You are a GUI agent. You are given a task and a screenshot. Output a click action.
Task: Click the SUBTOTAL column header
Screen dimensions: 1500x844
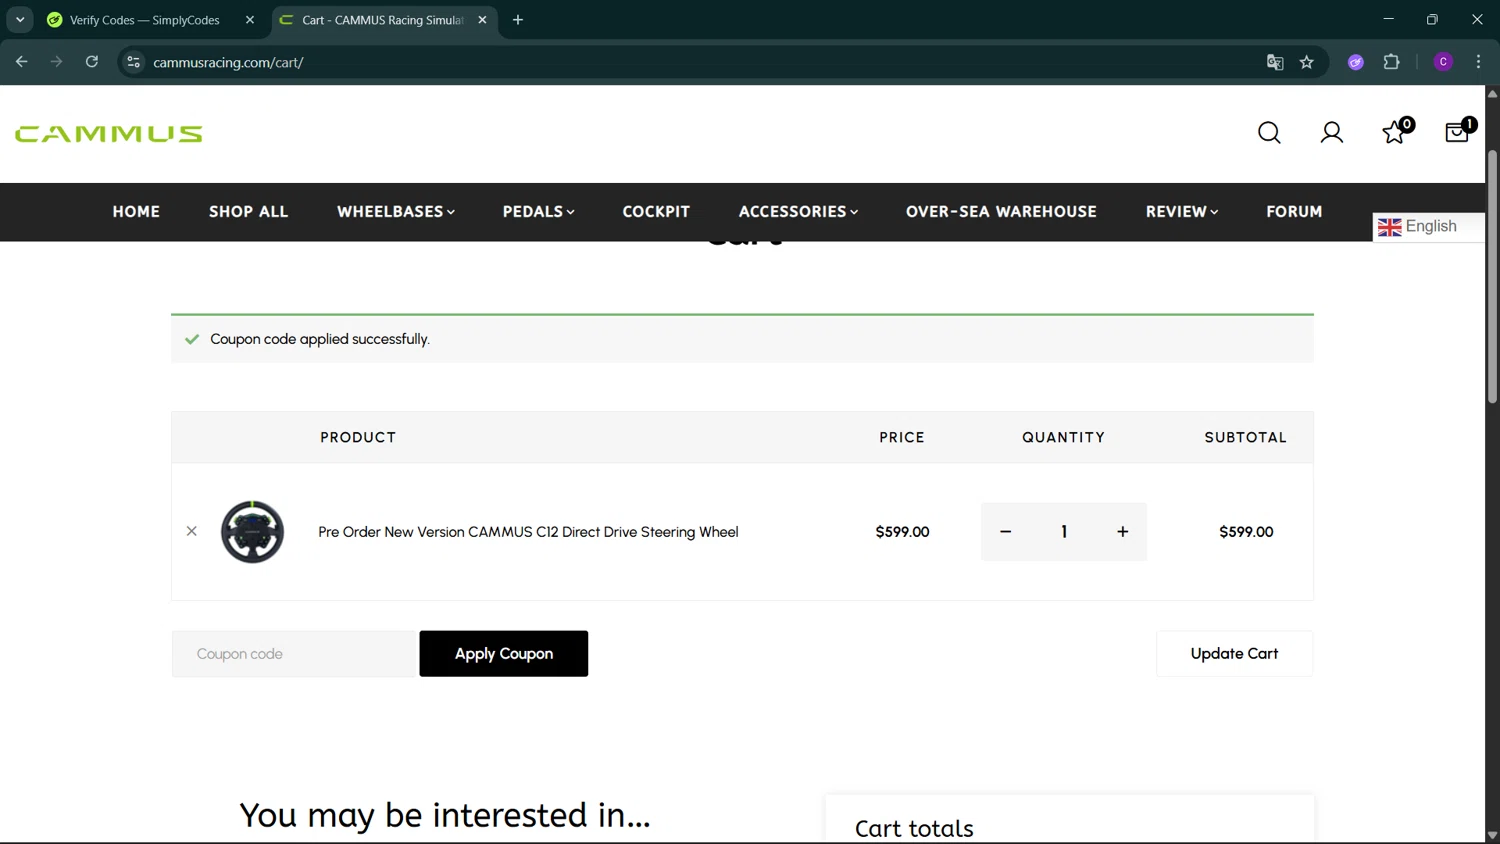click(1245, 438)
